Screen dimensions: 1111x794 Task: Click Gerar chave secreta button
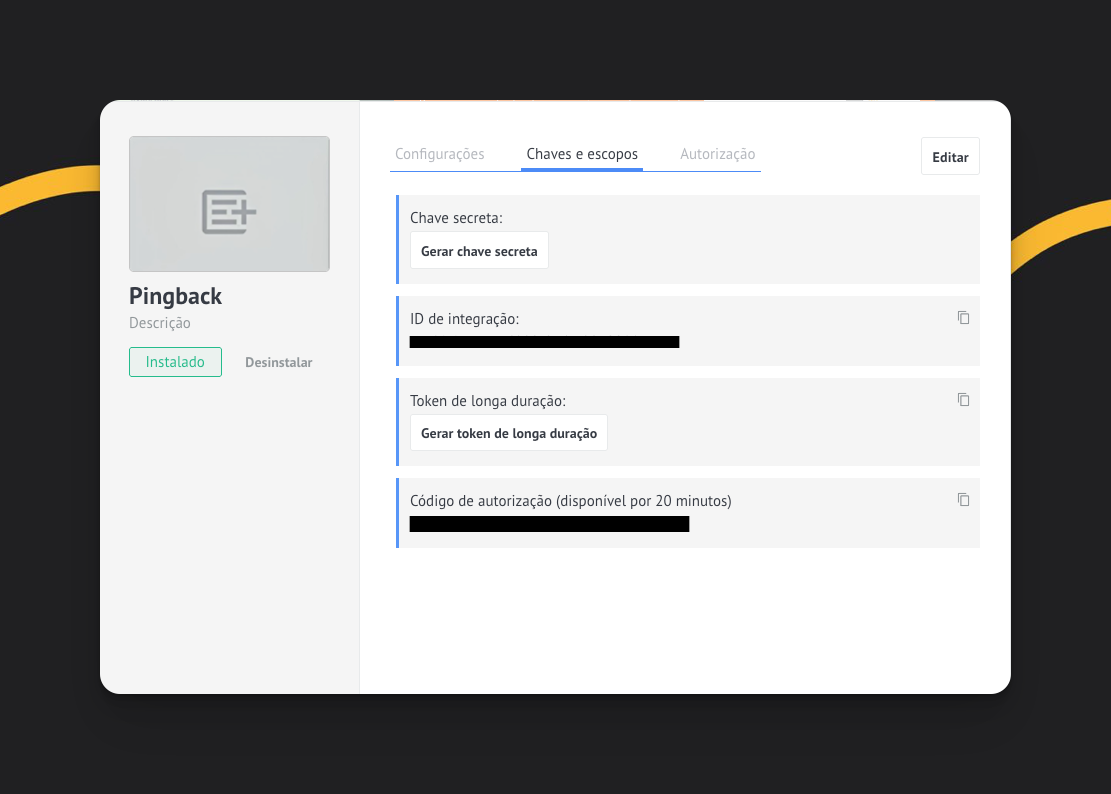pyautogui.click(x=479, y=251)
